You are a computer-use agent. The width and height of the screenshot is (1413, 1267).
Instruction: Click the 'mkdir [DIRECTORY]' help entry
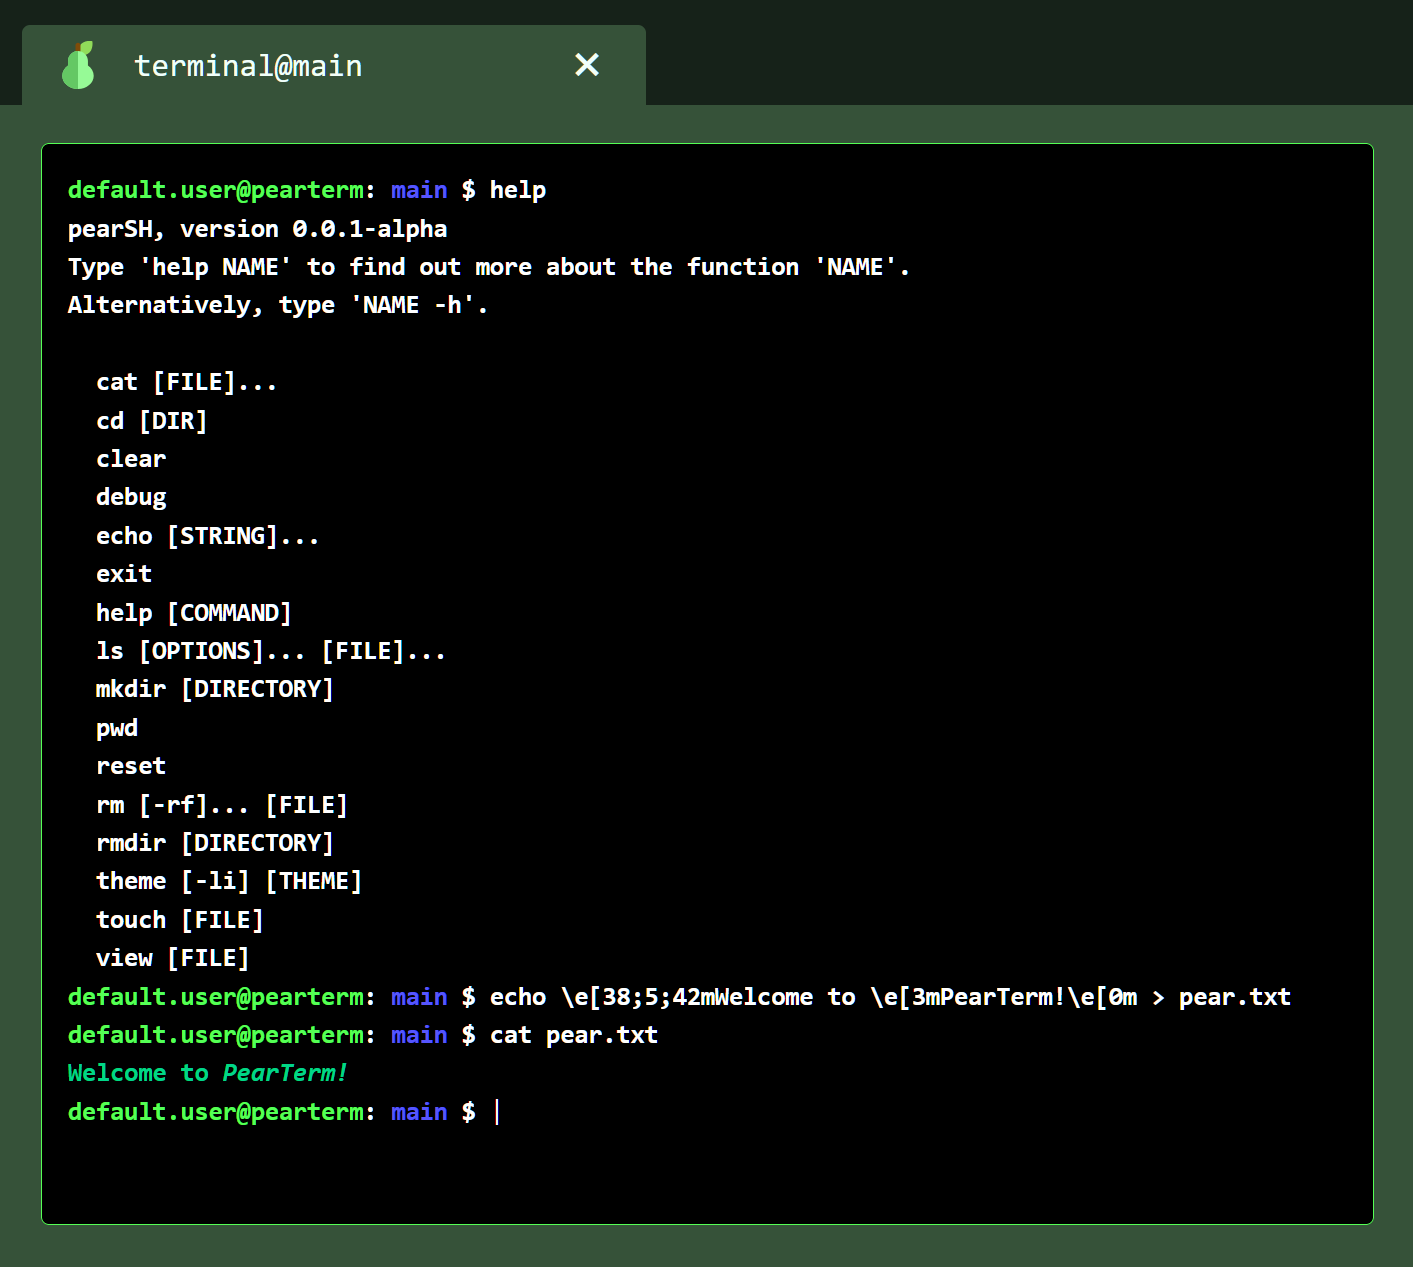(x=214, y=689)
